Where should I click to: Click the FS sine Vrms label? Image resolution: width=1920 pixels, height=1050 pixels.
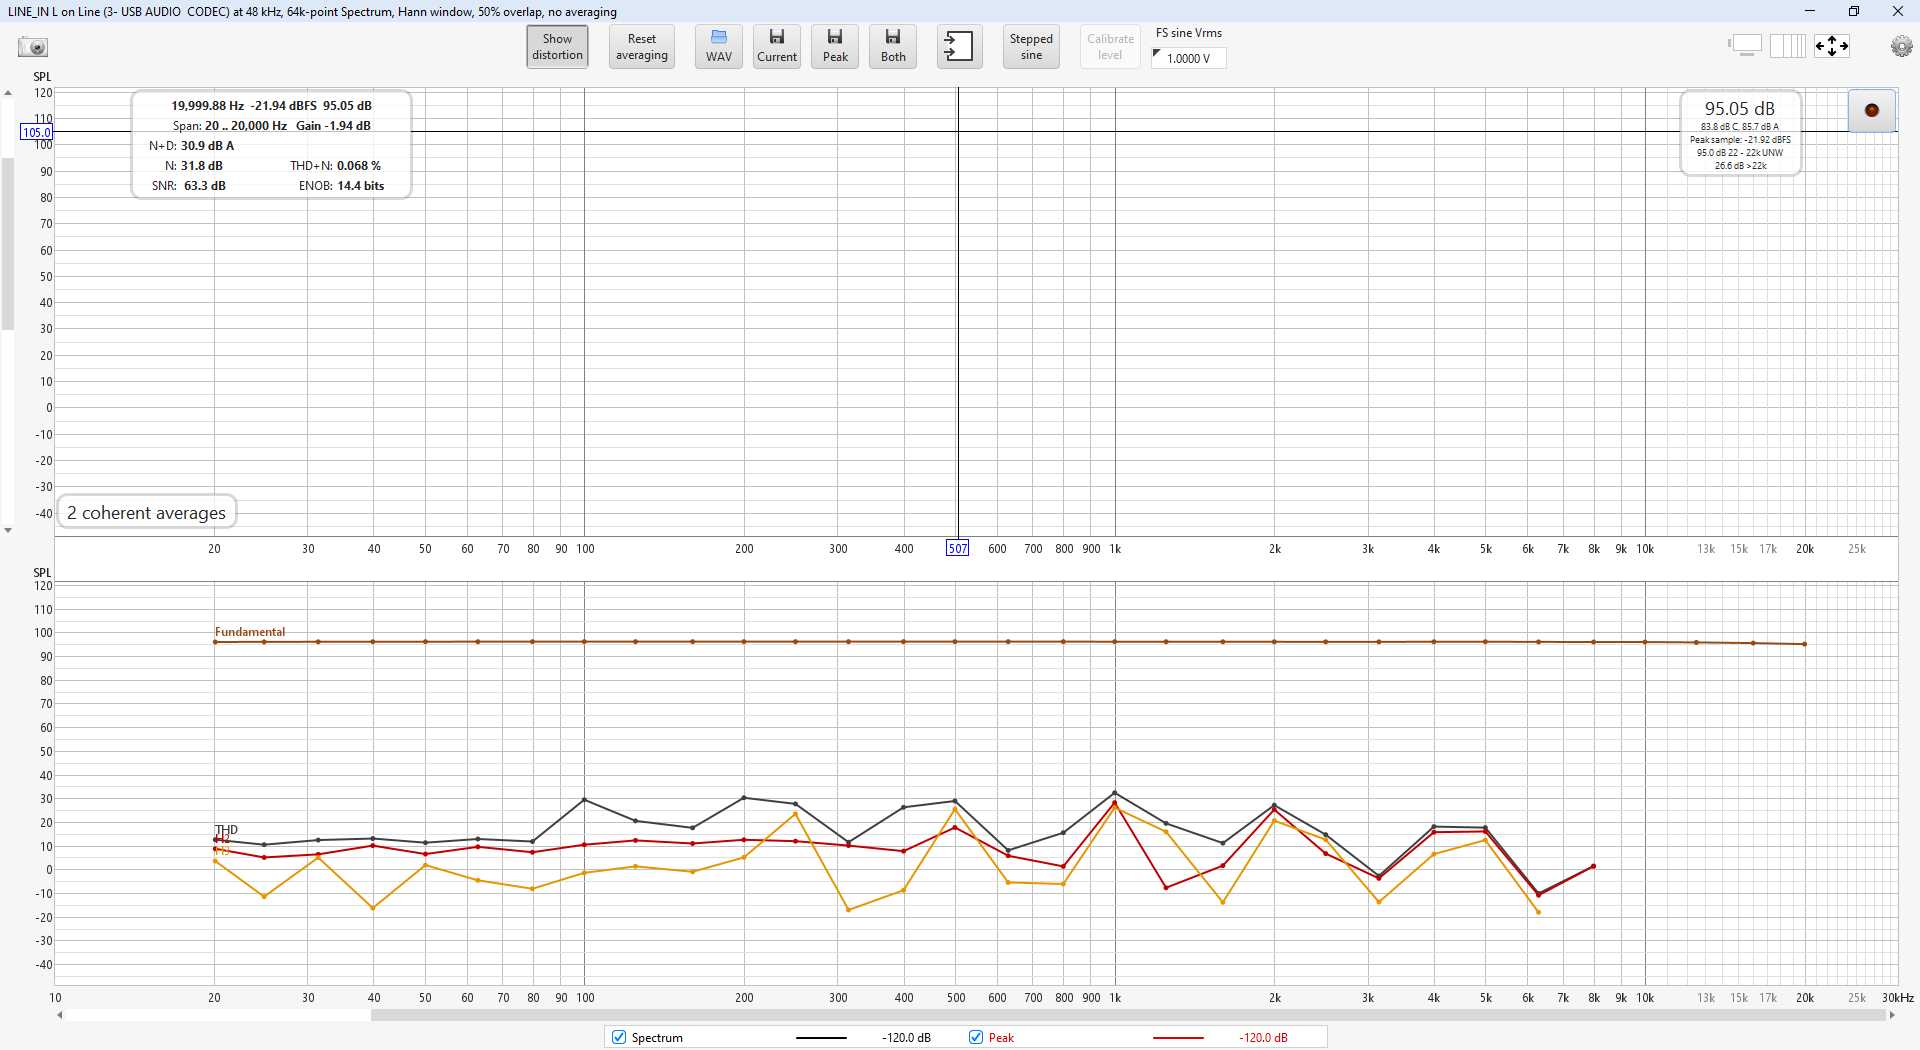click(x=1189, y=33)
